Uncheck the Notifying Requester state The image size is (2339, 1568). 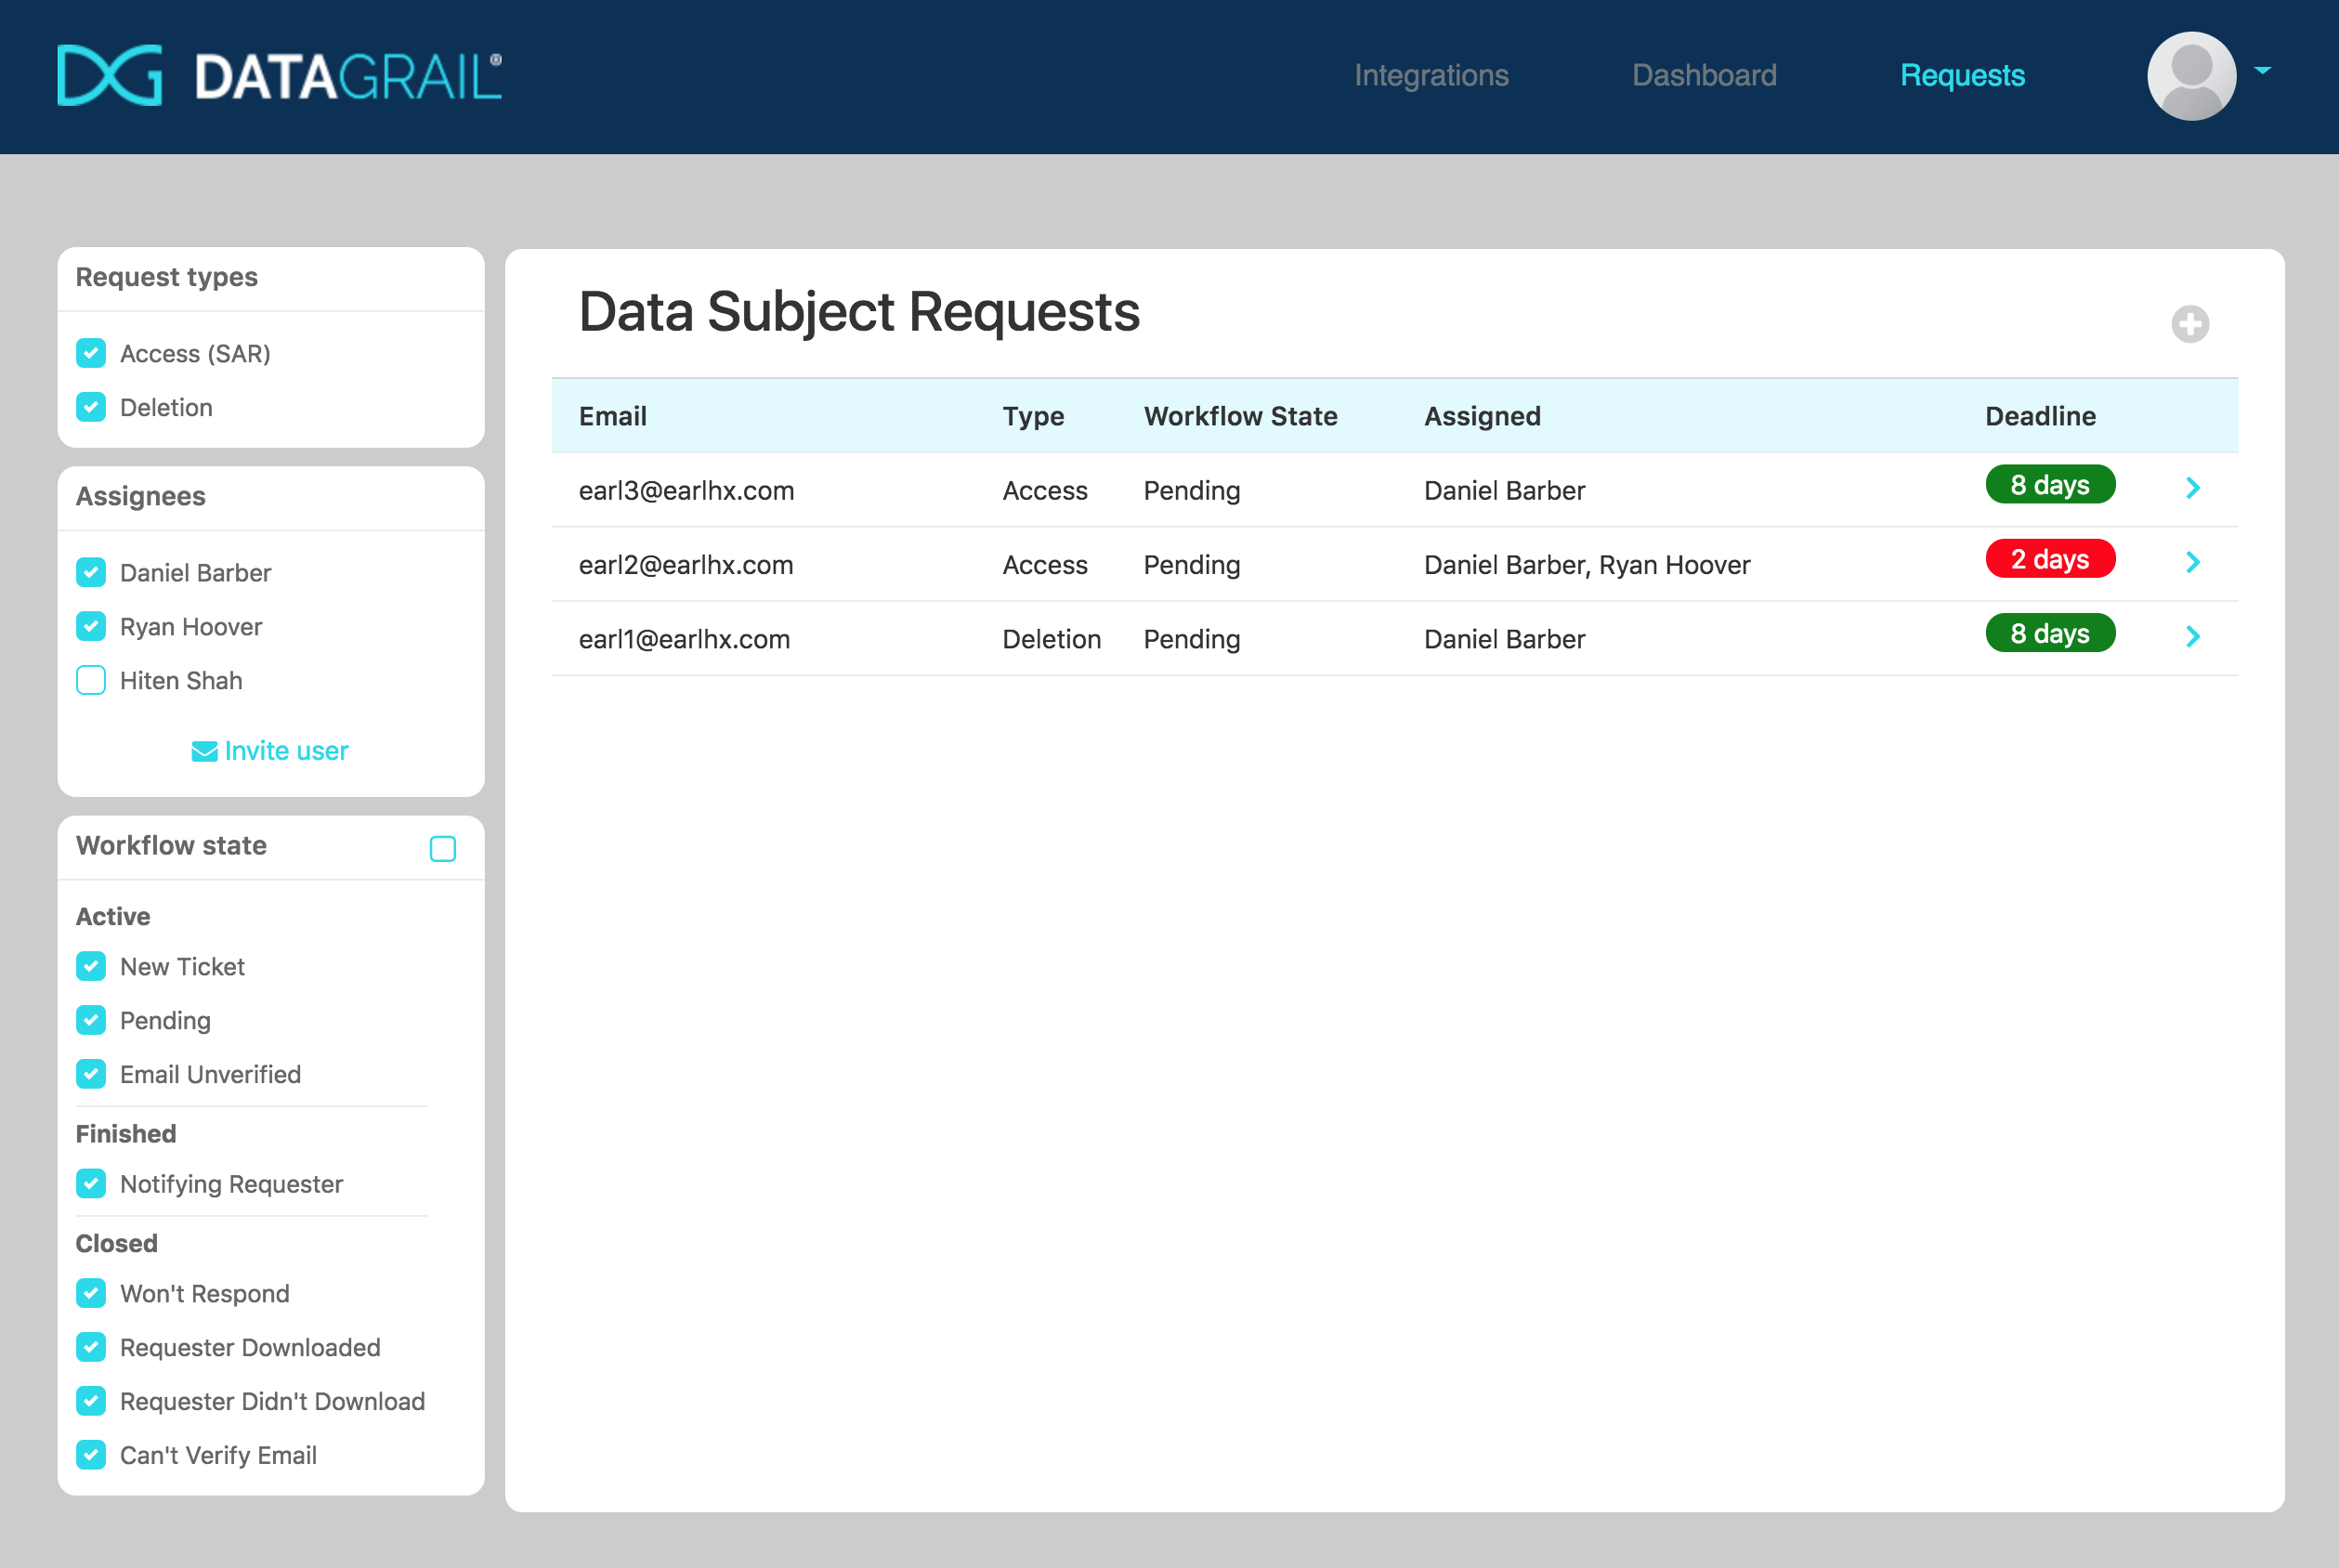click(91, 1184)
